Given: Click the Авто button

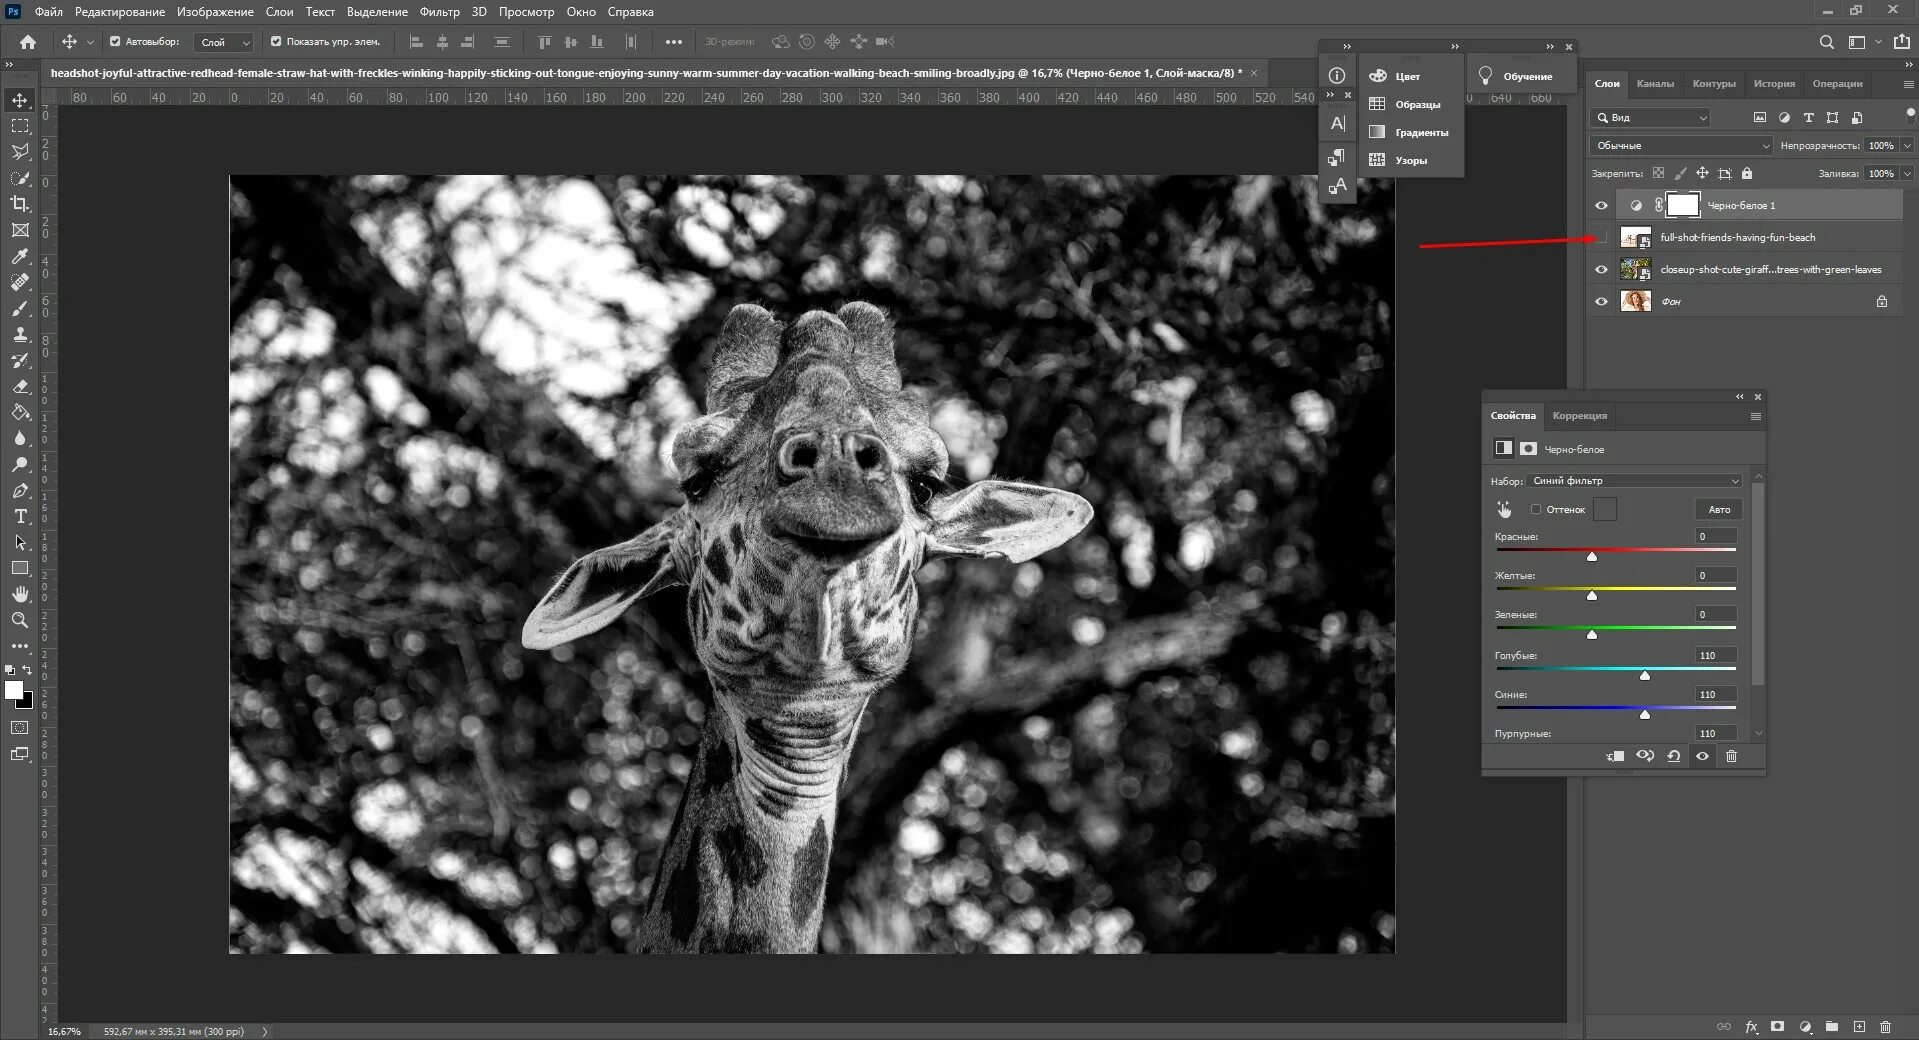Looking at the screenshot, I should click(1719, 509).
